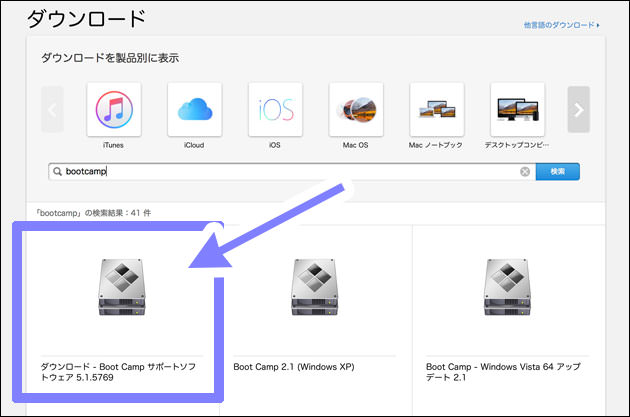Click the magnifier icon in search field
The image size is (630, 417).
pos(57,172)
